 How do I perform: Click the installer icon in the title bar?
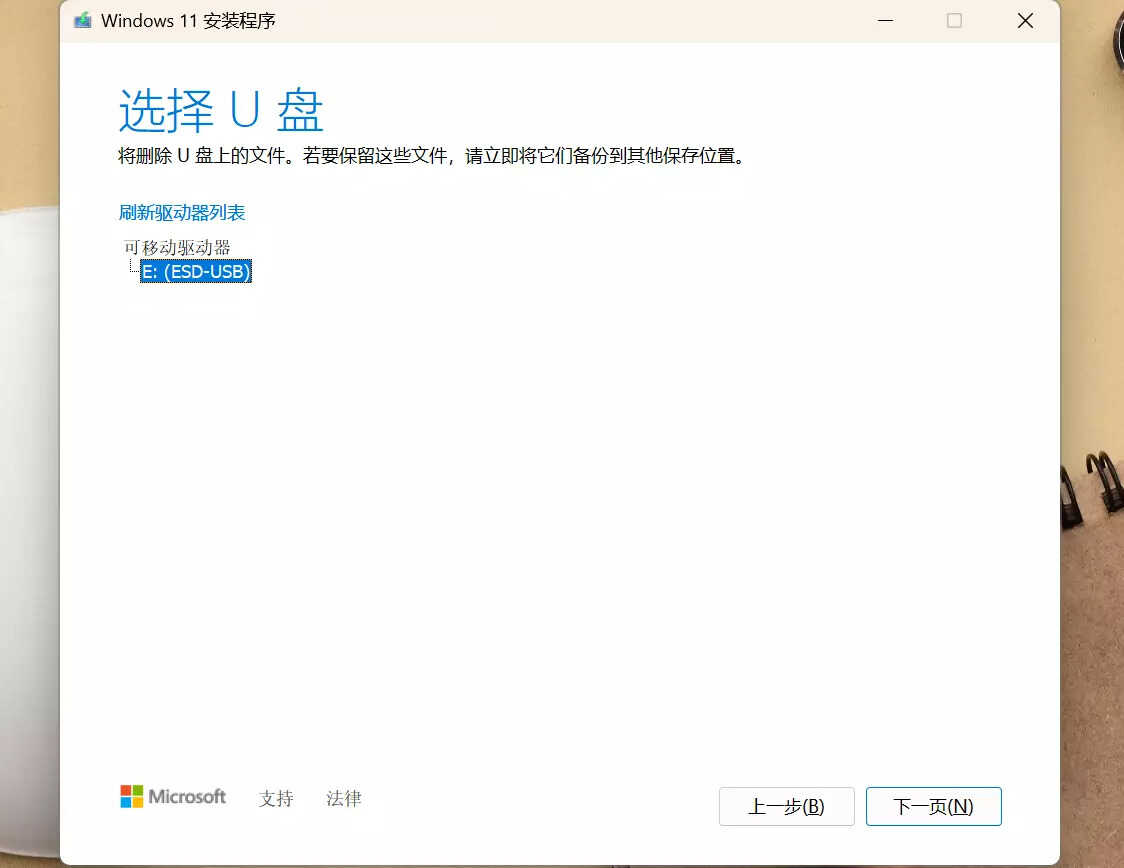tap(83, 21)
